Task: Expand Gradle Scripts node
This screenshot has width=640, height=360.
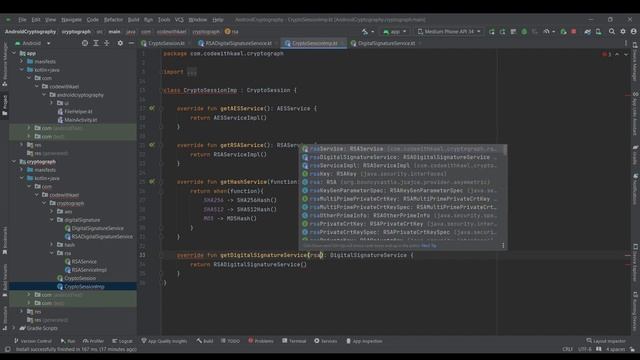Action: [14, 328]
